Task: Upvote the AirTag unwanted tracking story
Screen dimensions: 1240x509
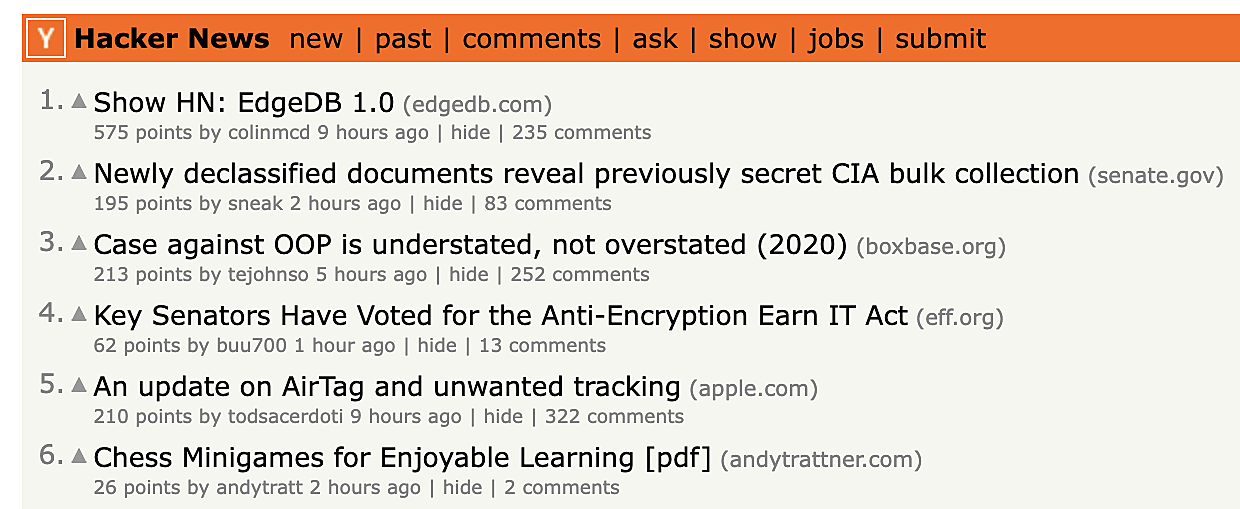Action: click(x=79, y=385)
